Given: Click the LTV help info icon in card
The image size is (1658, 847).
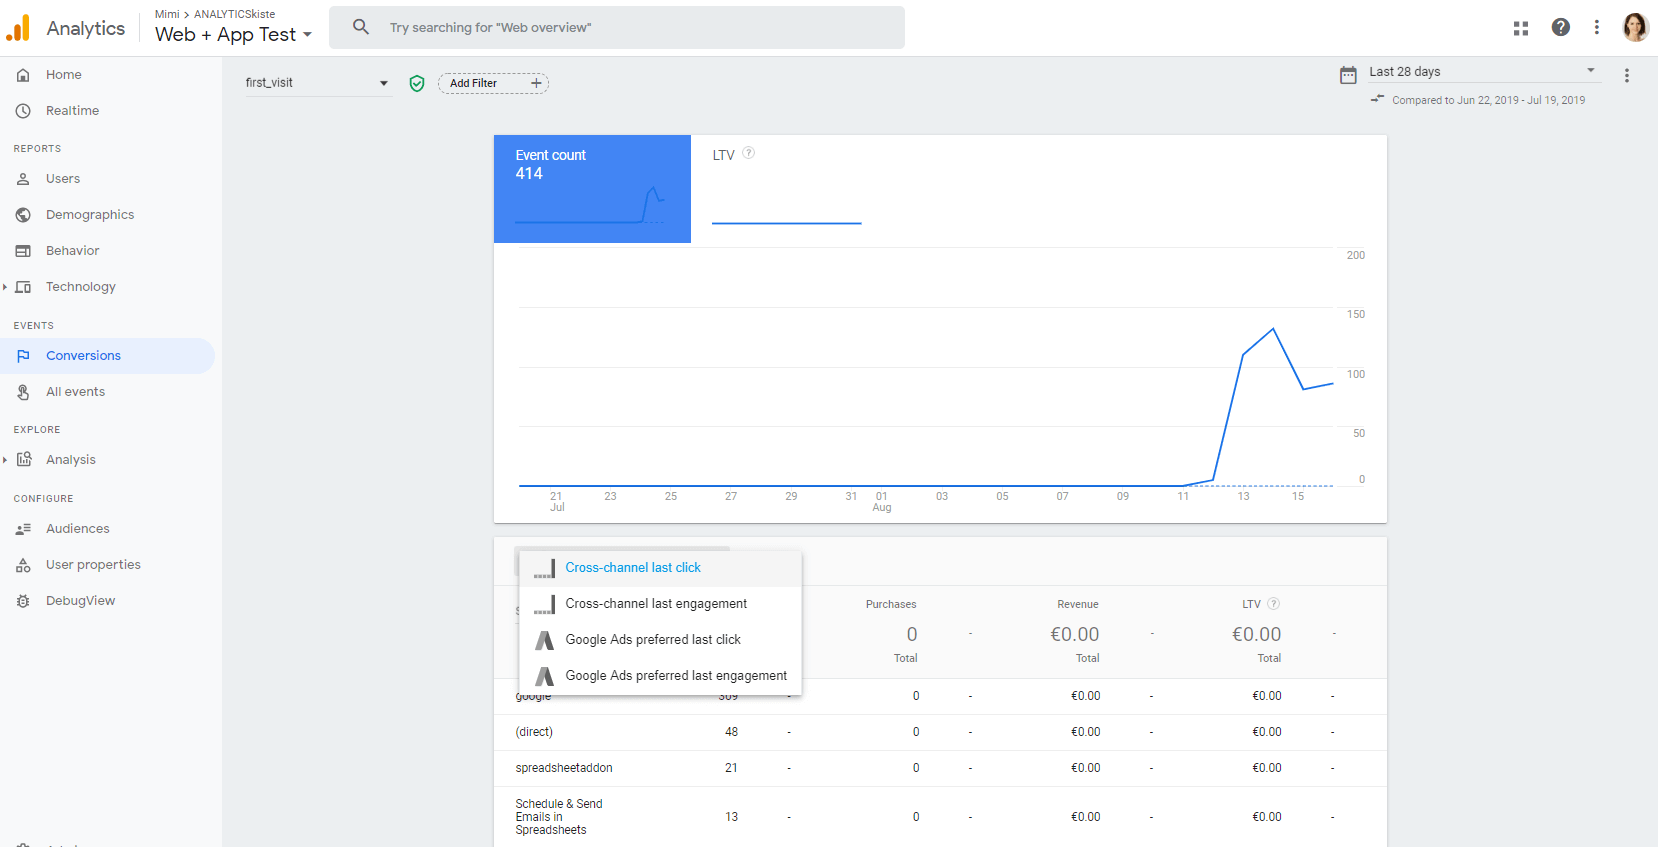Looking at the screenshot, I should (x=748, y=154).
